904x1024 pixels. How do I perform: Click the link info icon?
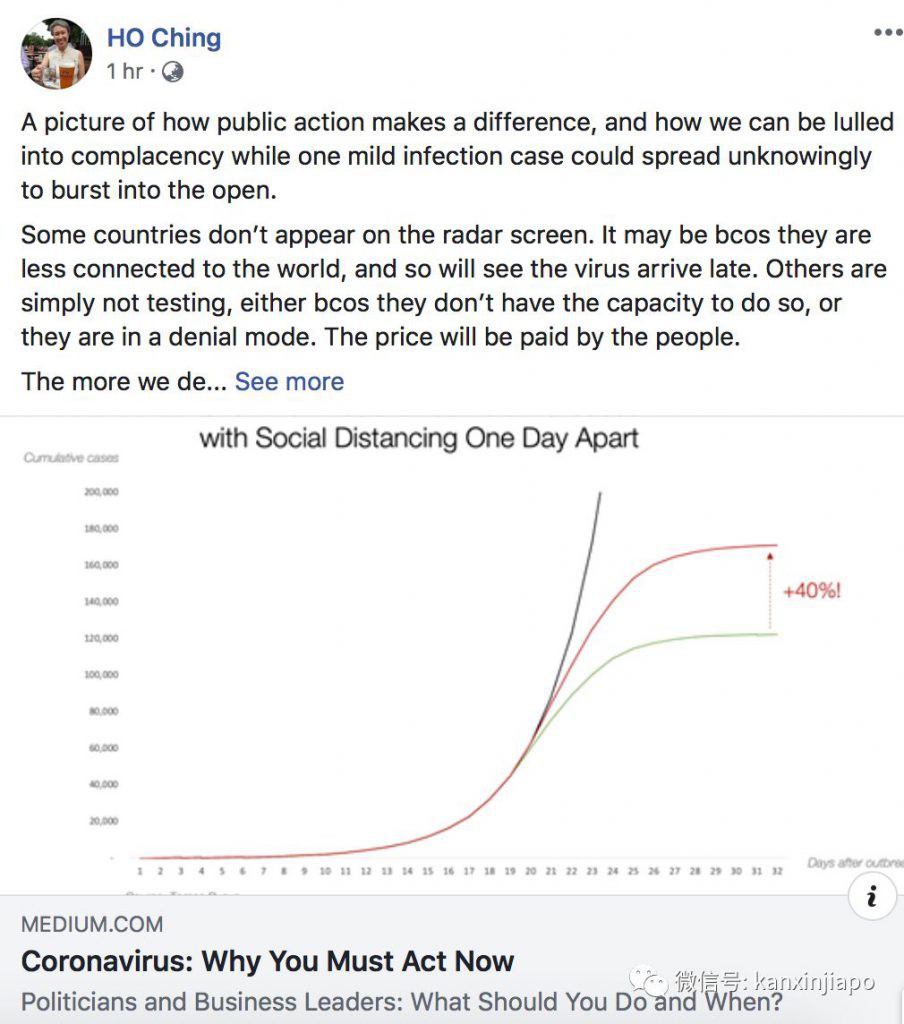coord(871,897)
